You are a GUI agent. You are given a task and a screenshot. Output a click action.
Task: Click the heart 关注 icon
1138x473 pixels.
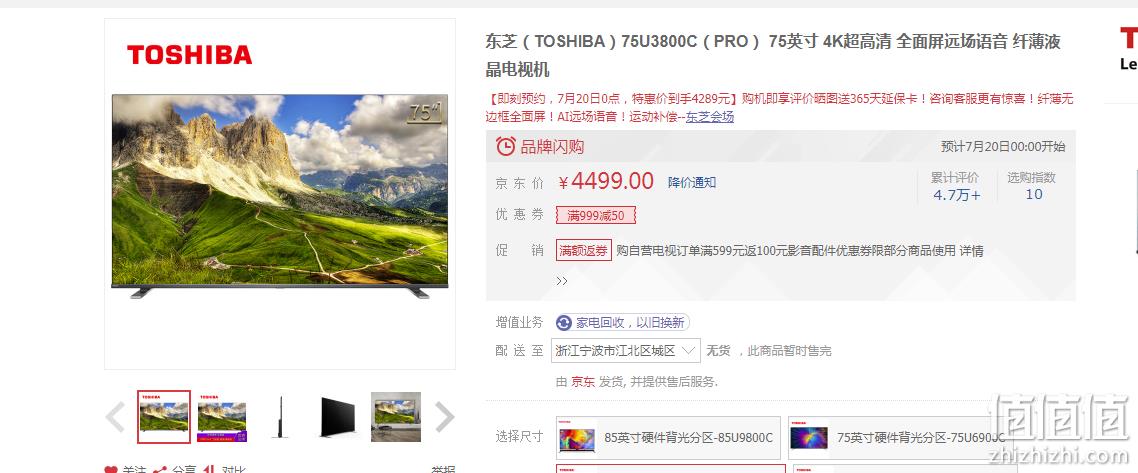tap(111, 470)
